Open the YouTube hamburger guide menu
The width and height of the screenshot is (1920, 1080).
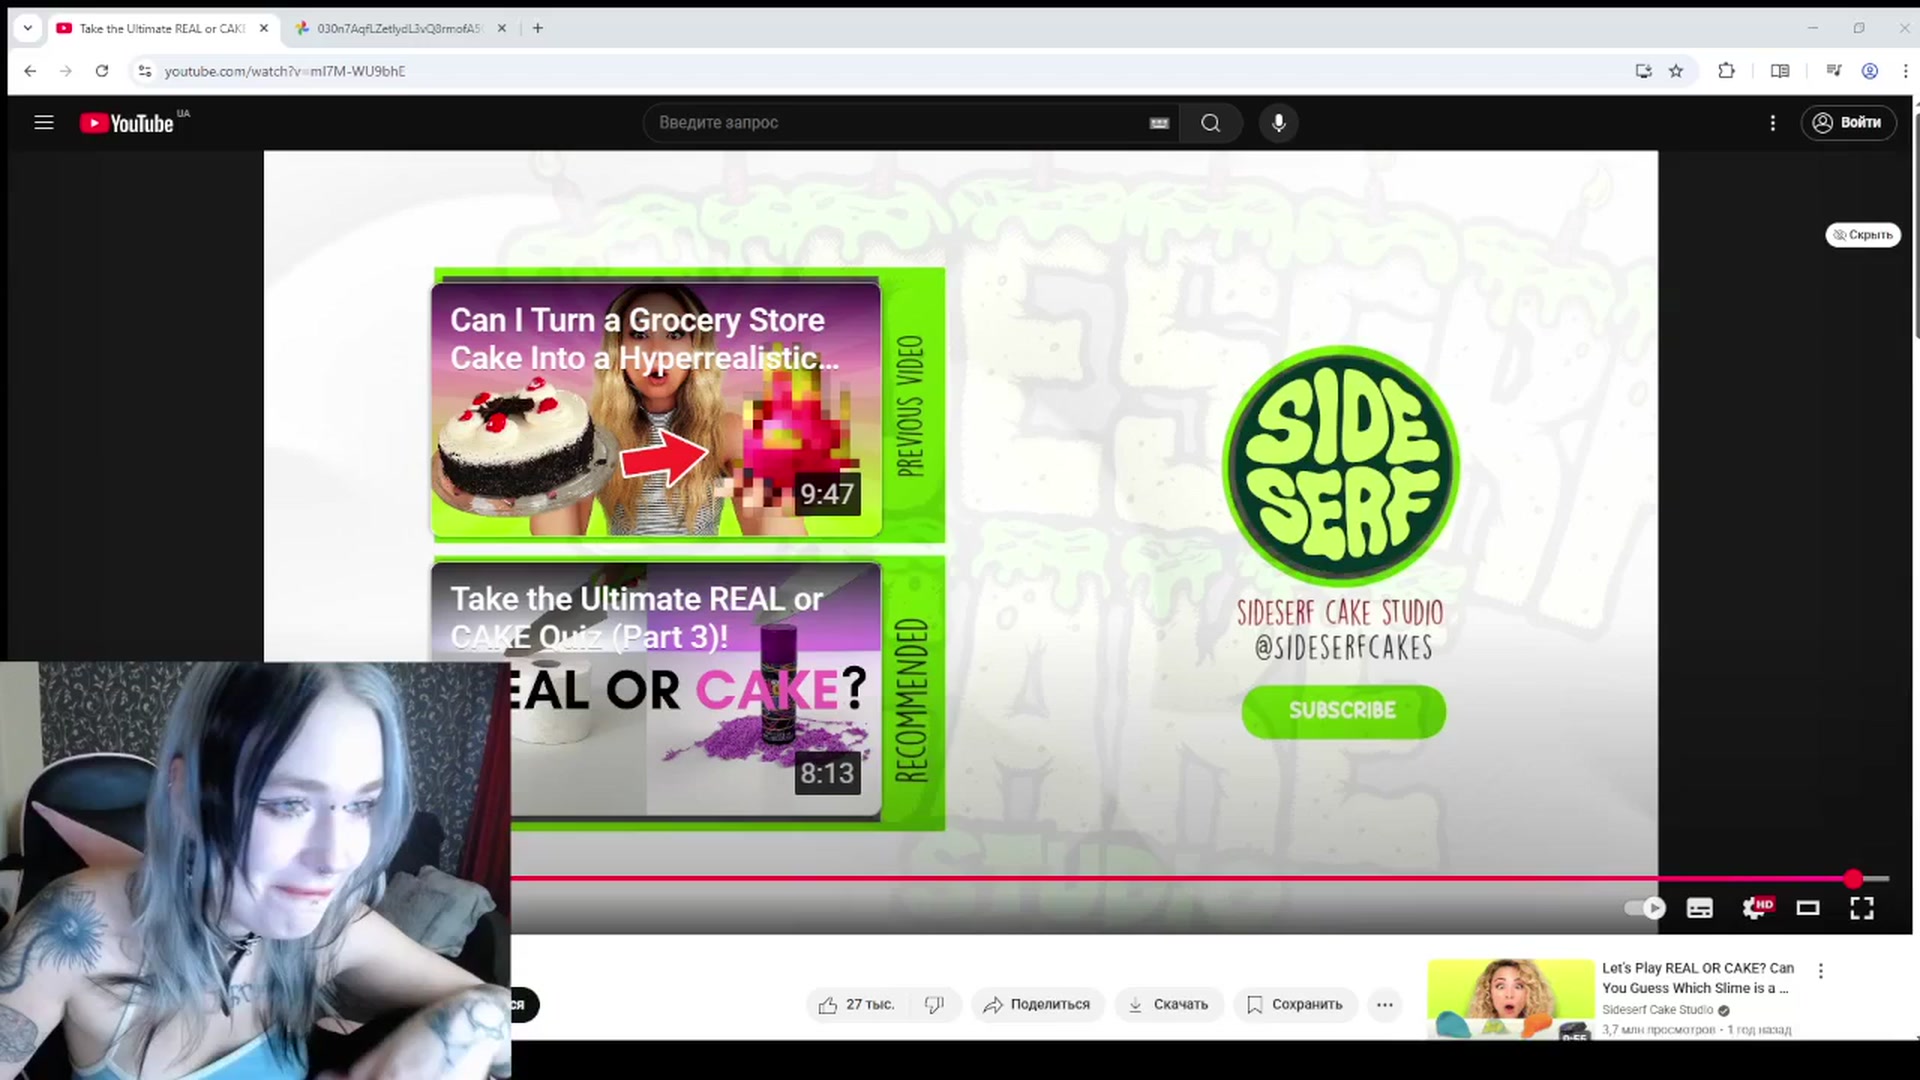43,122
